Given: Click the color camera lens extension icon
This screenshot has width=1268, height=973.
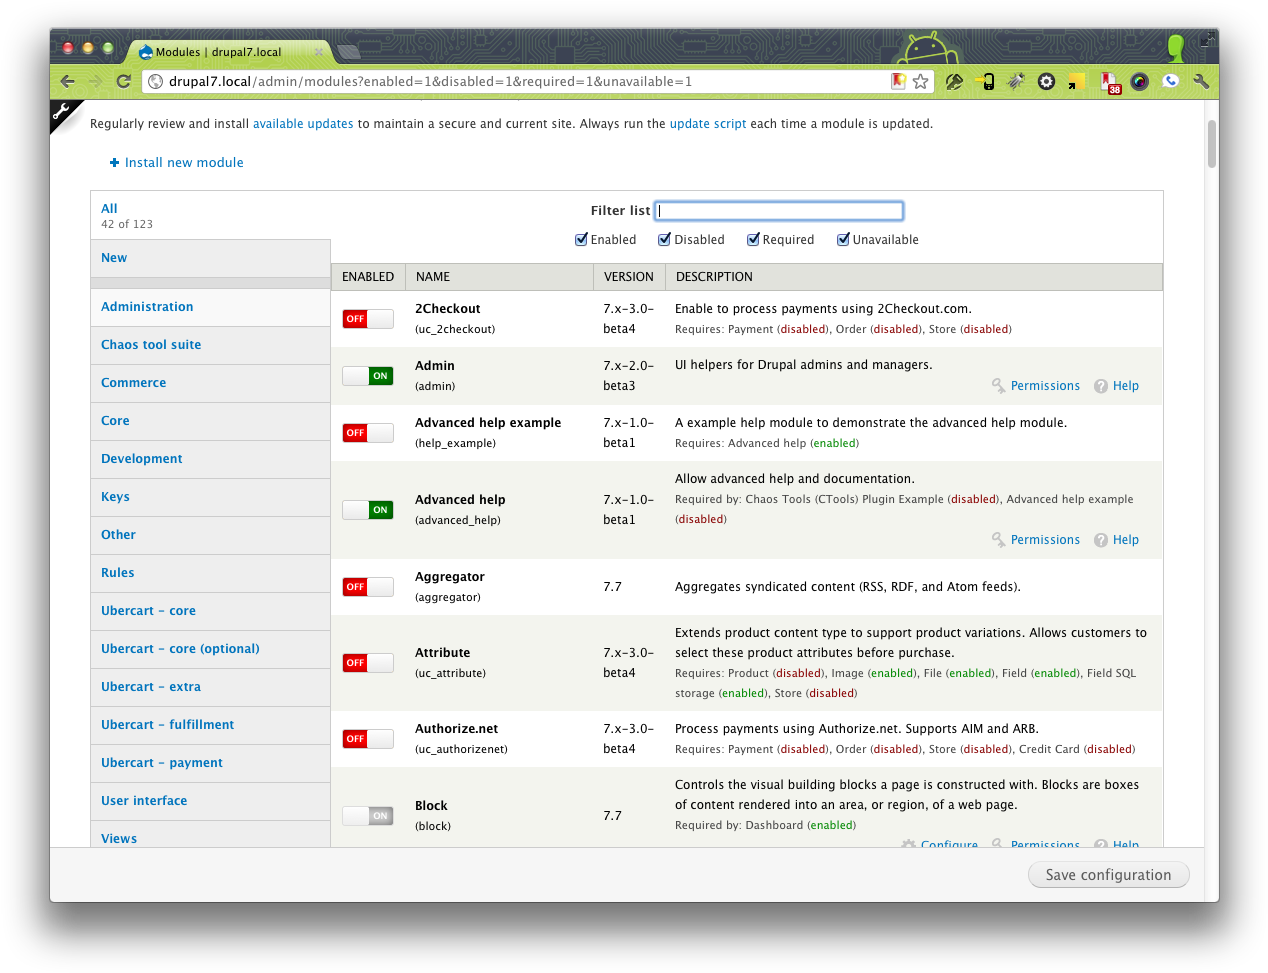Looking at the screenshot, I should click(1139, 82).
